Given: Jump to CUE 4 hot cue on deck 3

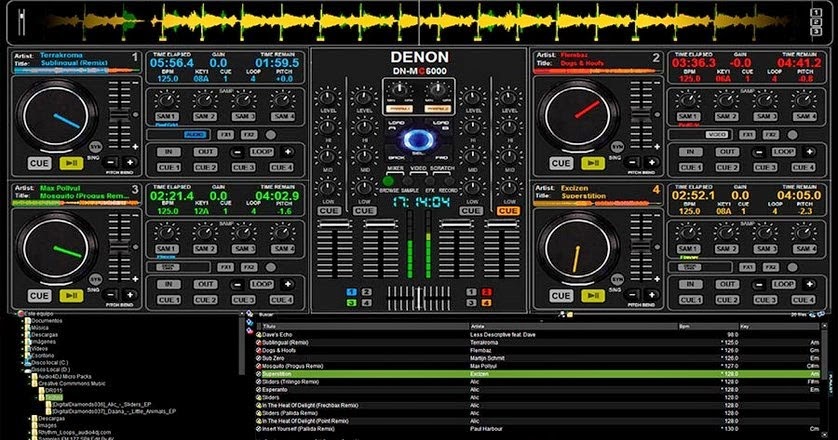Looking at the screenshot, I should tap(282, 300).
